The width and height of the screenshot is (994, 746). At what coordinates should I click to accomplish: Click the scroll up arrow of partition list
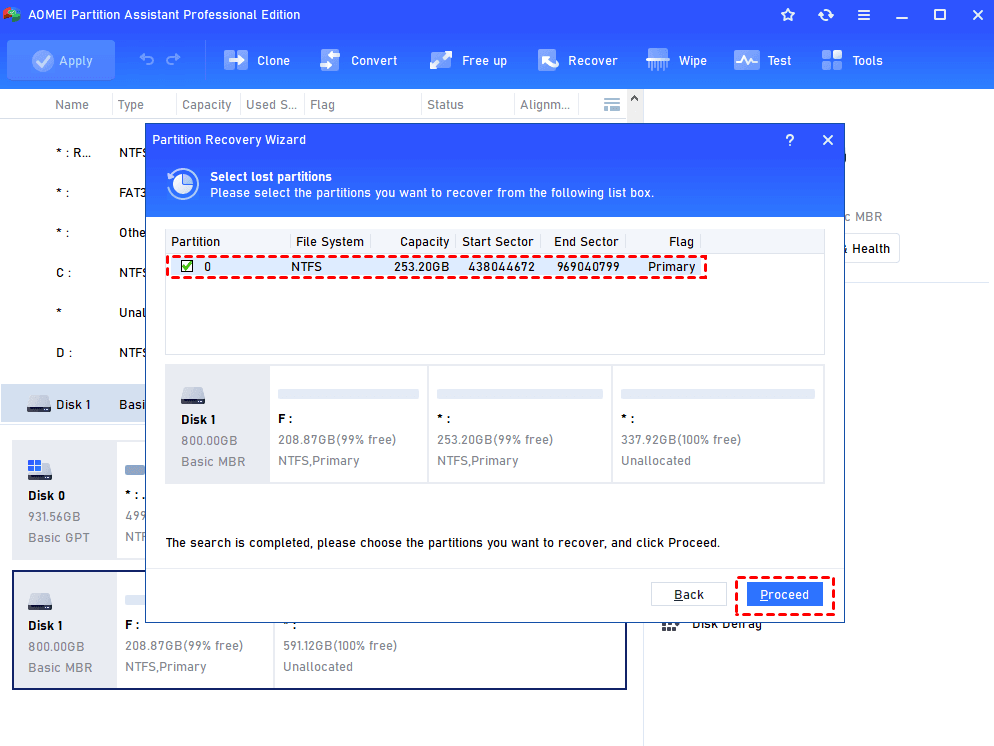pyautogui.click(x=635, y=98)
